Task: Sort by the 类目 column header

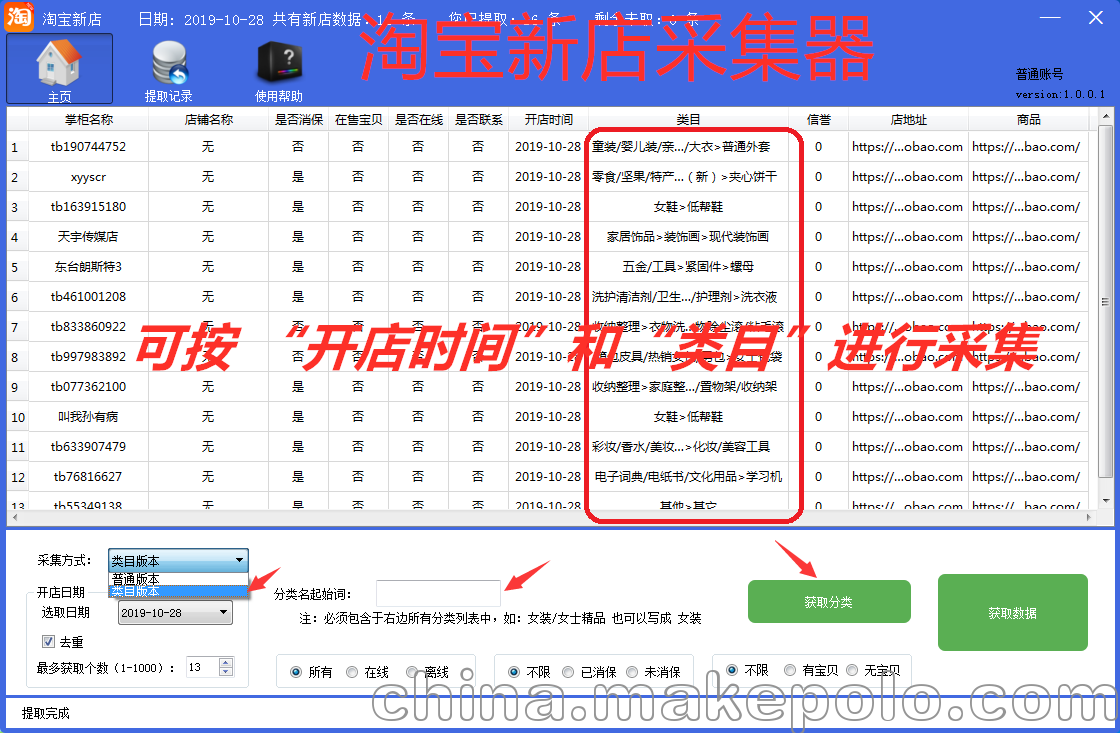Action: (689, 119)
